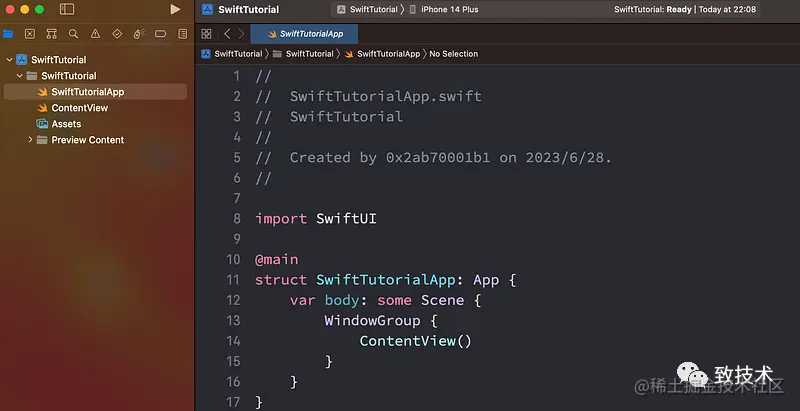The image size is (800, 411).
Task: Open the Source Control navigator
Action: click(30, 34)
